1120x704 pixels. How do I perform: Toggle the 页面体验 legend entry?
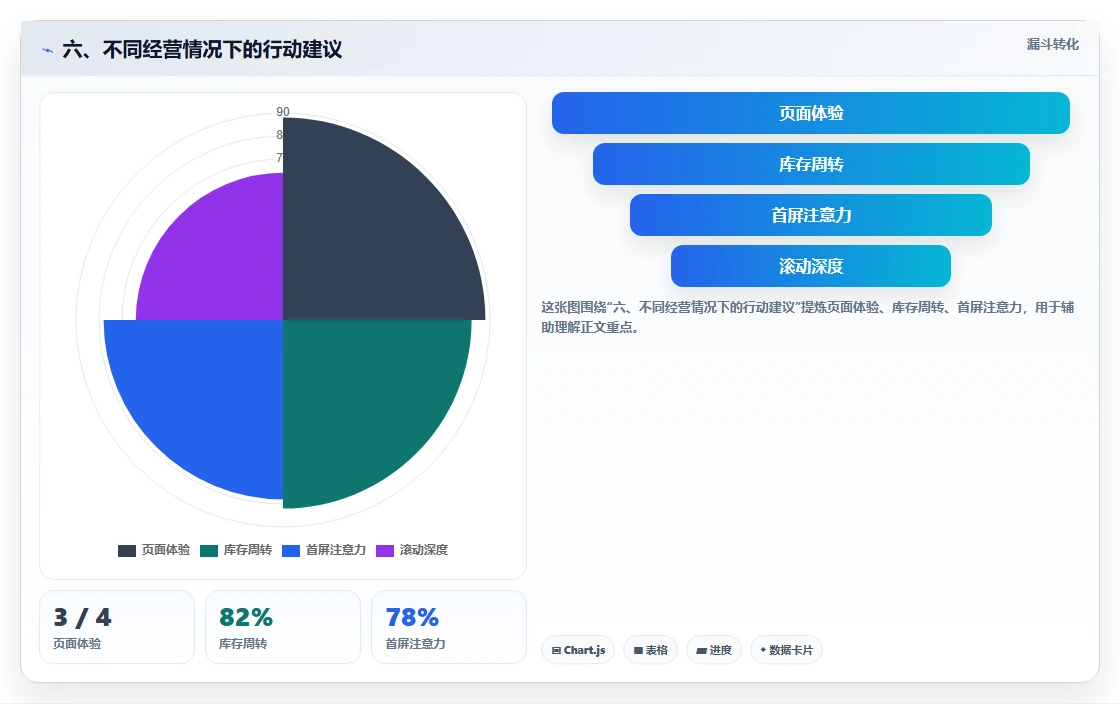154,550
